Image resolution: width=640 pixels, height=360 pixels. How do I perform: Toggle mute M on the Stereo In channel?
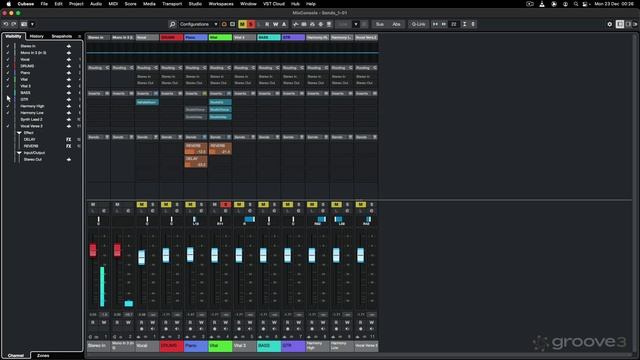pos(93,204)
